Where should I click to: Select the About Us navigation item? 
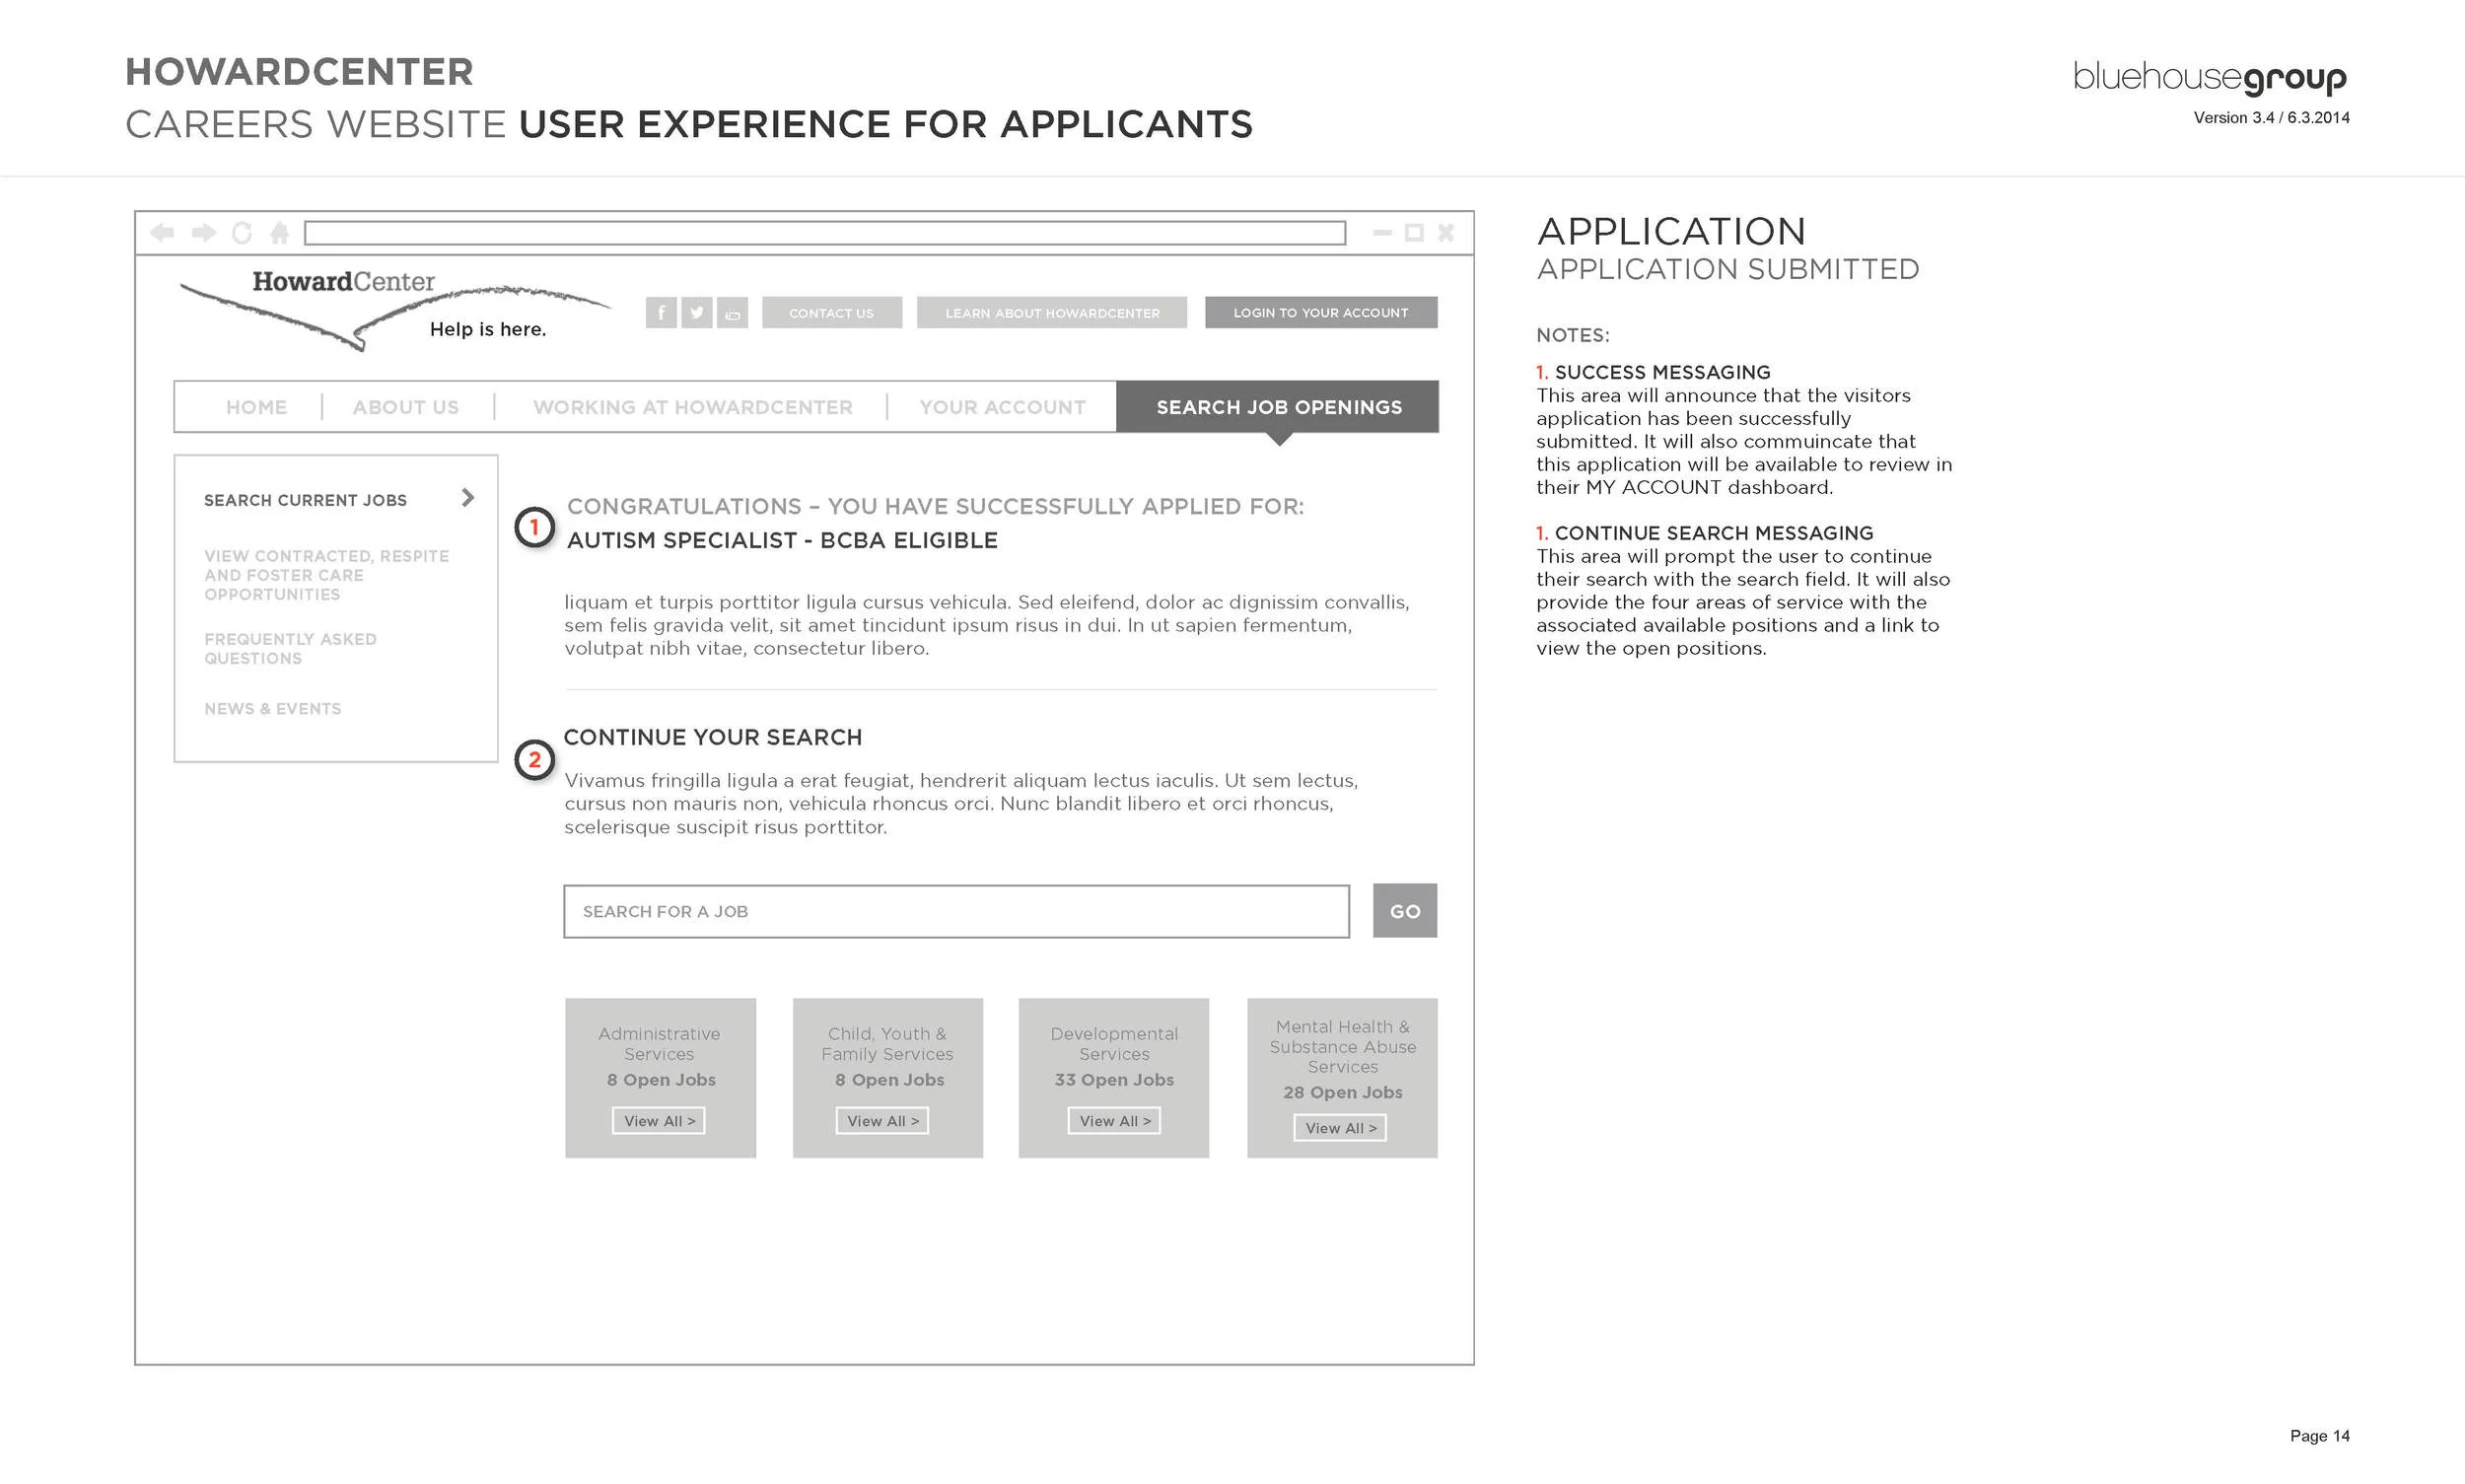[x=405, y=407]
